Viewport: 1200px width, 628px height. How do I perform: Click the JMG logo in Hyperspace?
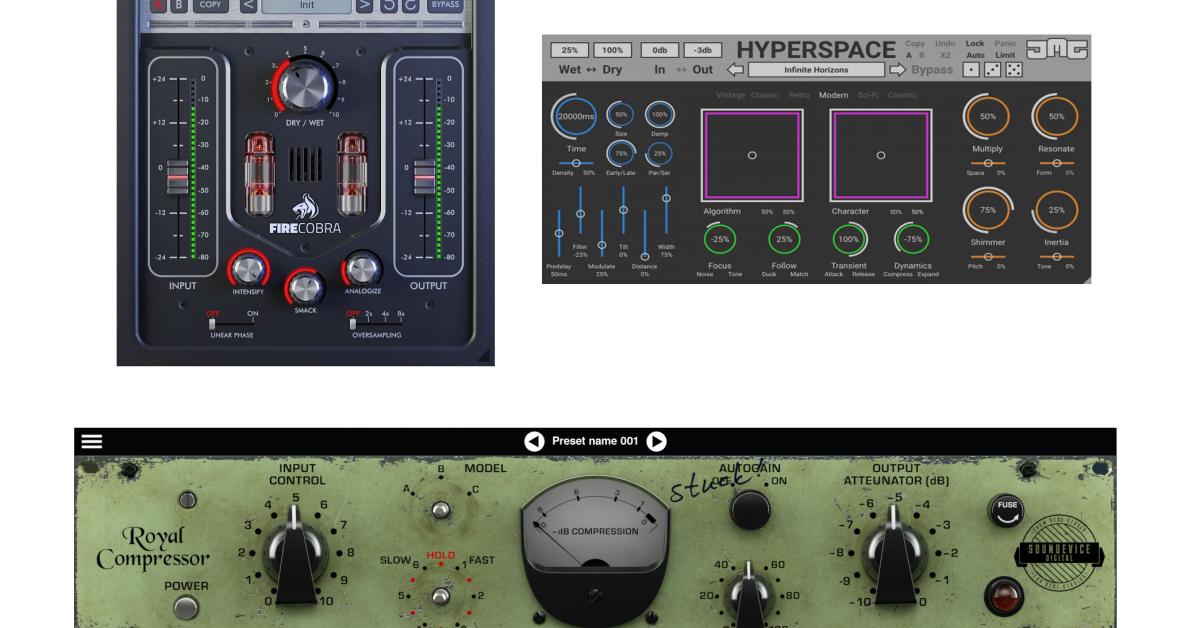pyautogui.click(x=1057, y=48)
